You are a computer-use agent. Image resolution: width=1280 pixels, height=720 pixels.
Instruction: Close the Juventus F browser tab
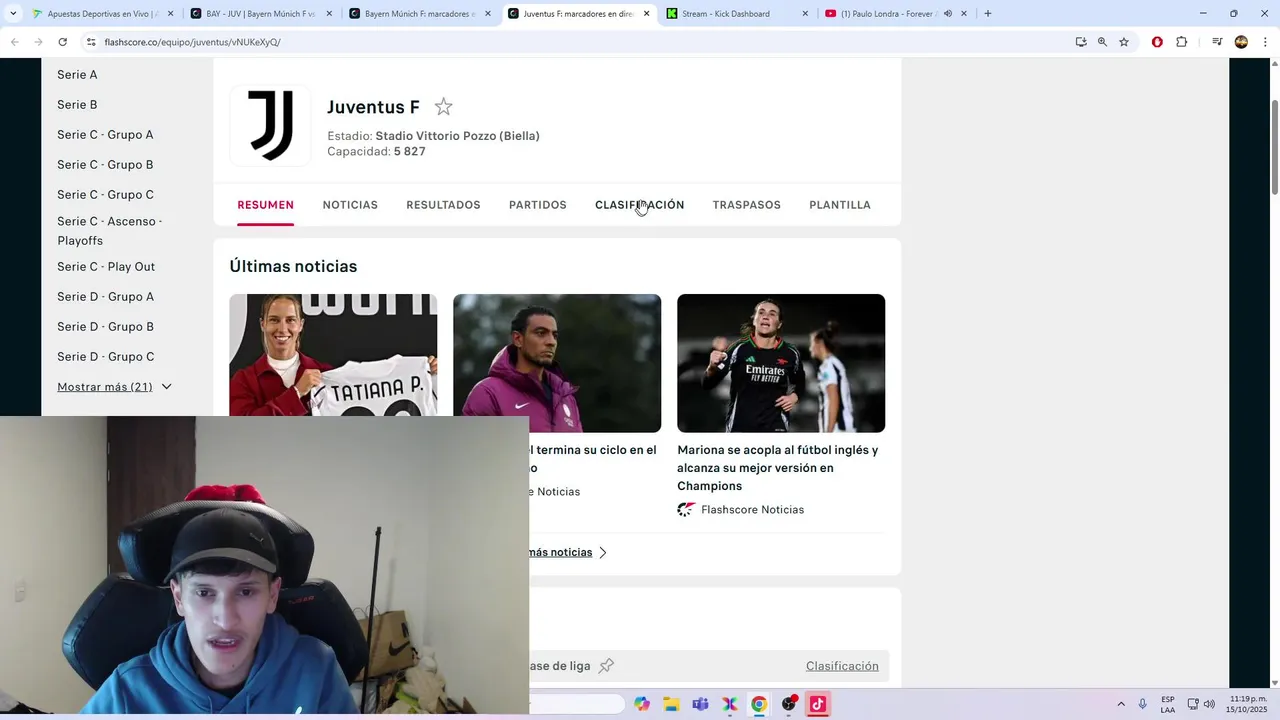click(x=646, y=14)
